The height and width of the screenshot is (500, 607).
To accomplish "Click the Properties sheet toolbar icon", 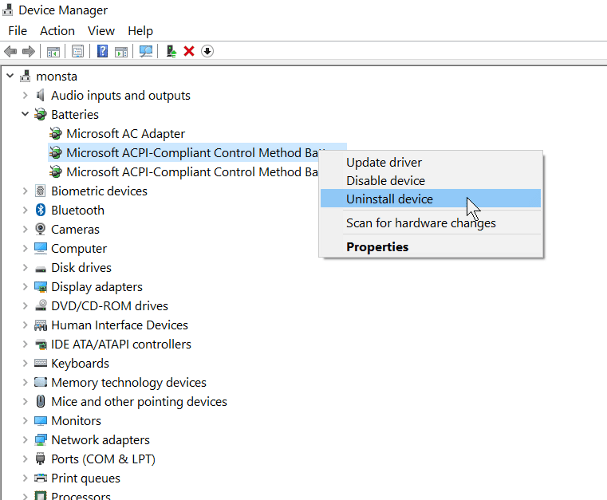I will point(78,51).
